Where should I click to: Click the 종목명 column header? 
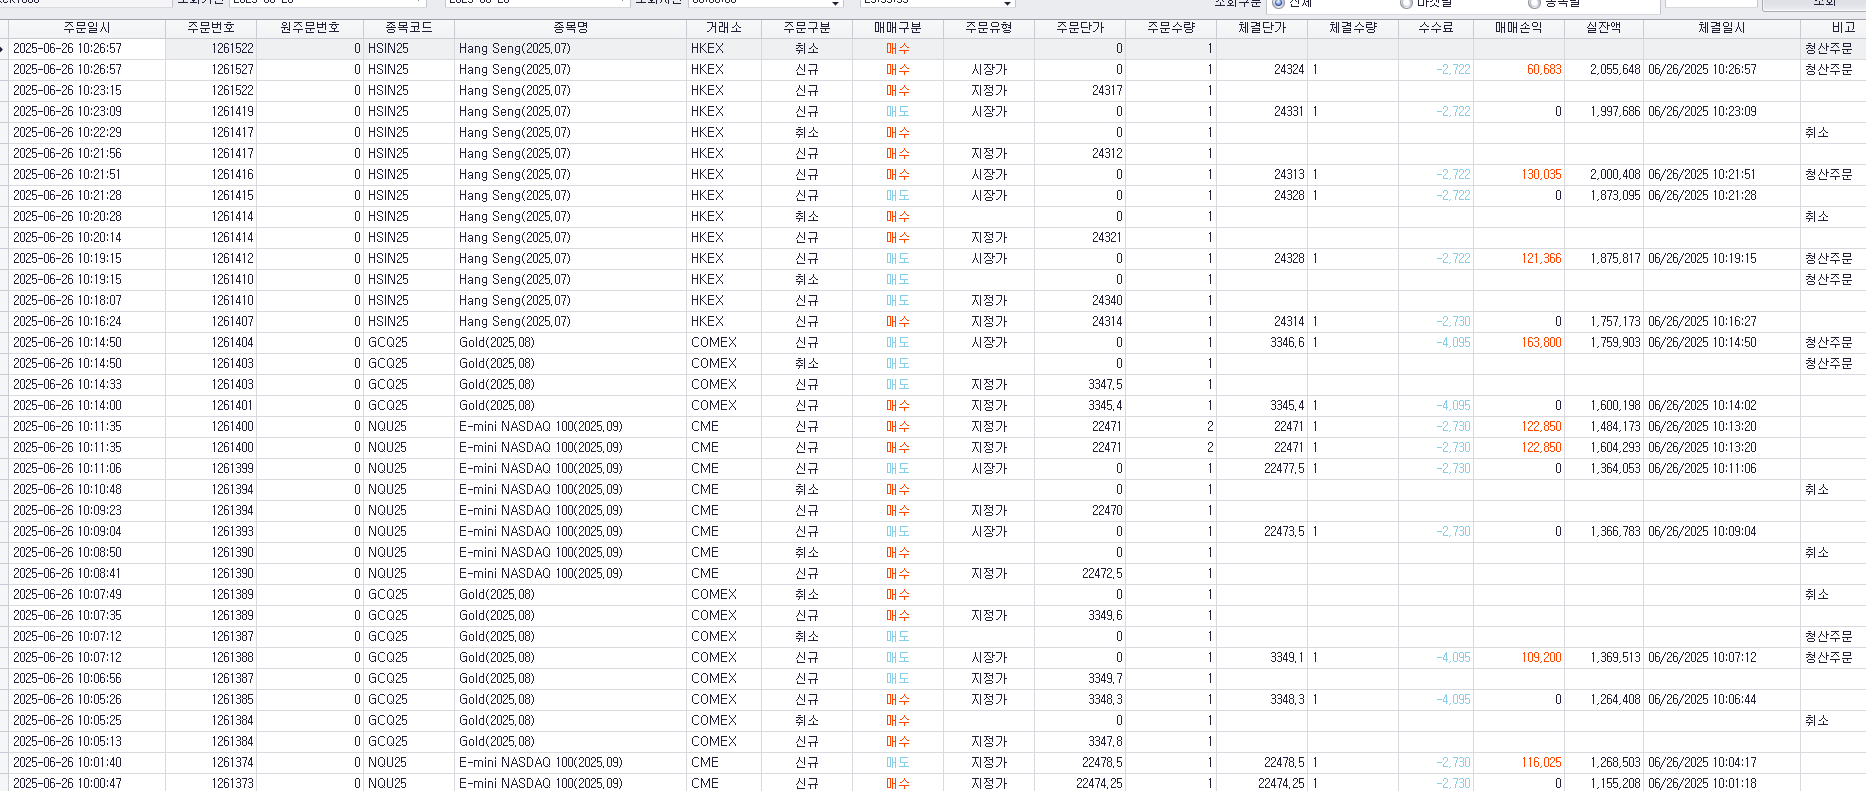[571, 28]
